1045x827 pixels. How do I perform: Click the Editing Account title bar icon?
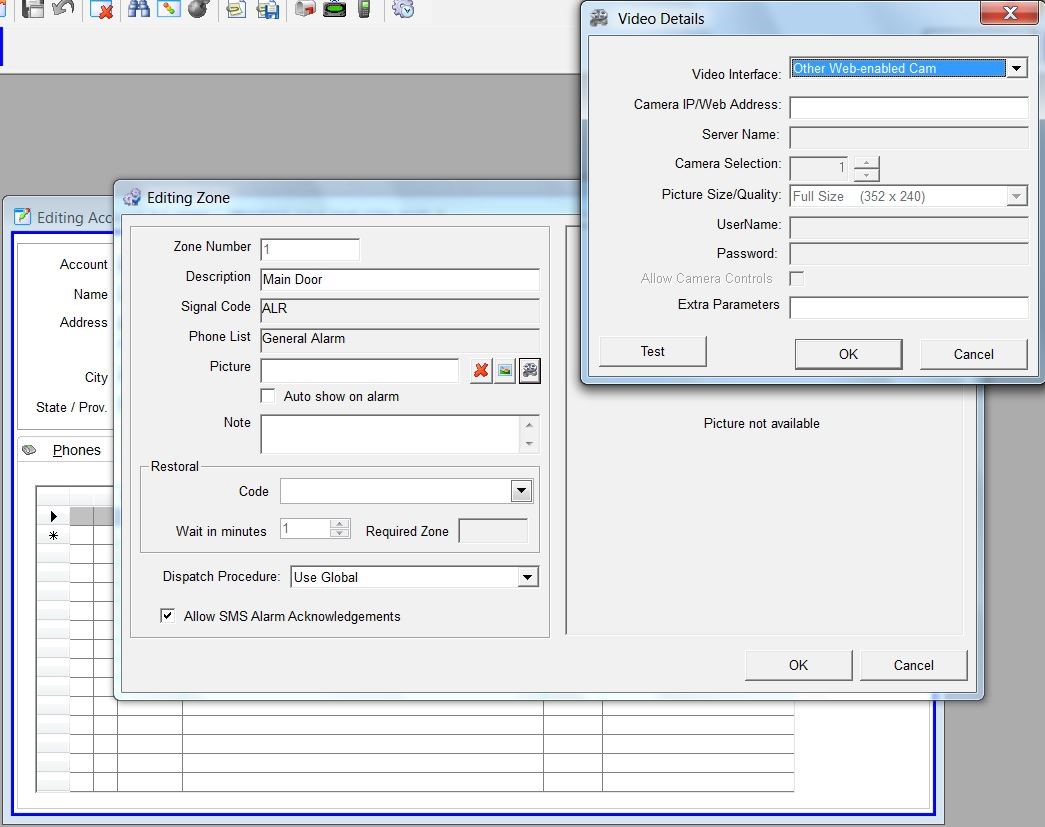23,217
